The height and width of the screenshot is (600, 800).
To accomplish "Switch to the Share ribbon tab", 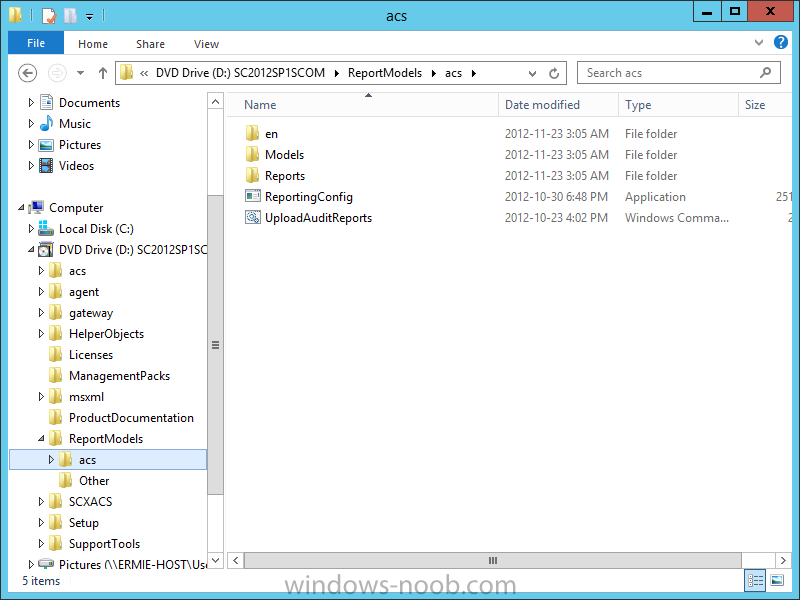I will pos(151,44).
